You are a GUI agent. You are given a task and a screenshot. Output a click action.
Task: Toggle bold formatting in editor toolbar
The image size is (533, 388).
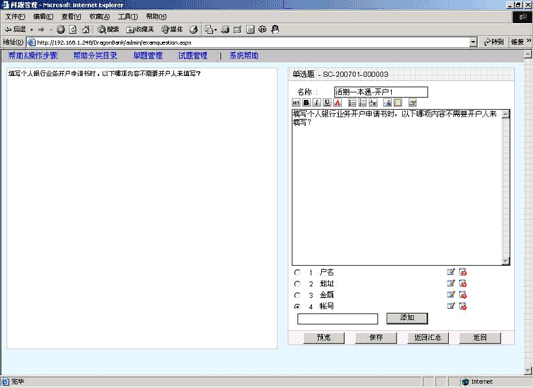pyautogui.click(x=306, y=103)
